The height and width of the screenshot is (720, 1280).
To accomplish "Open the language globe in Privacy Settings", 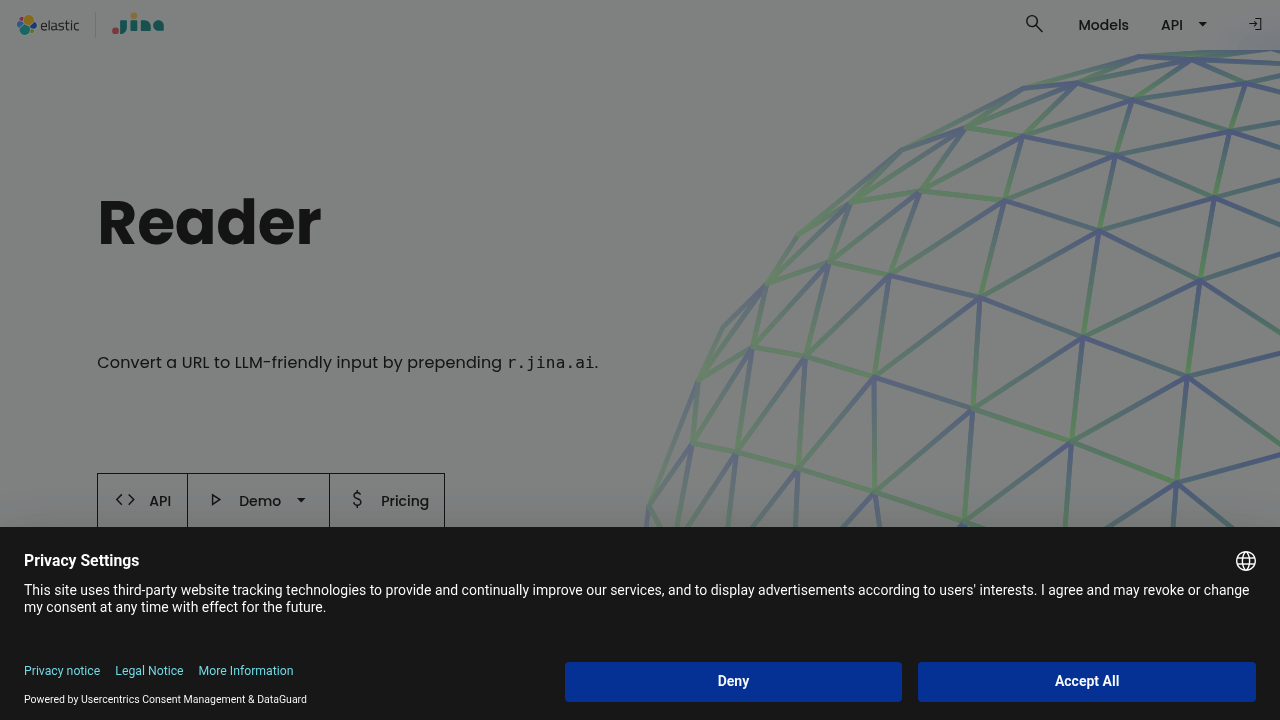I will [1246, 561].
